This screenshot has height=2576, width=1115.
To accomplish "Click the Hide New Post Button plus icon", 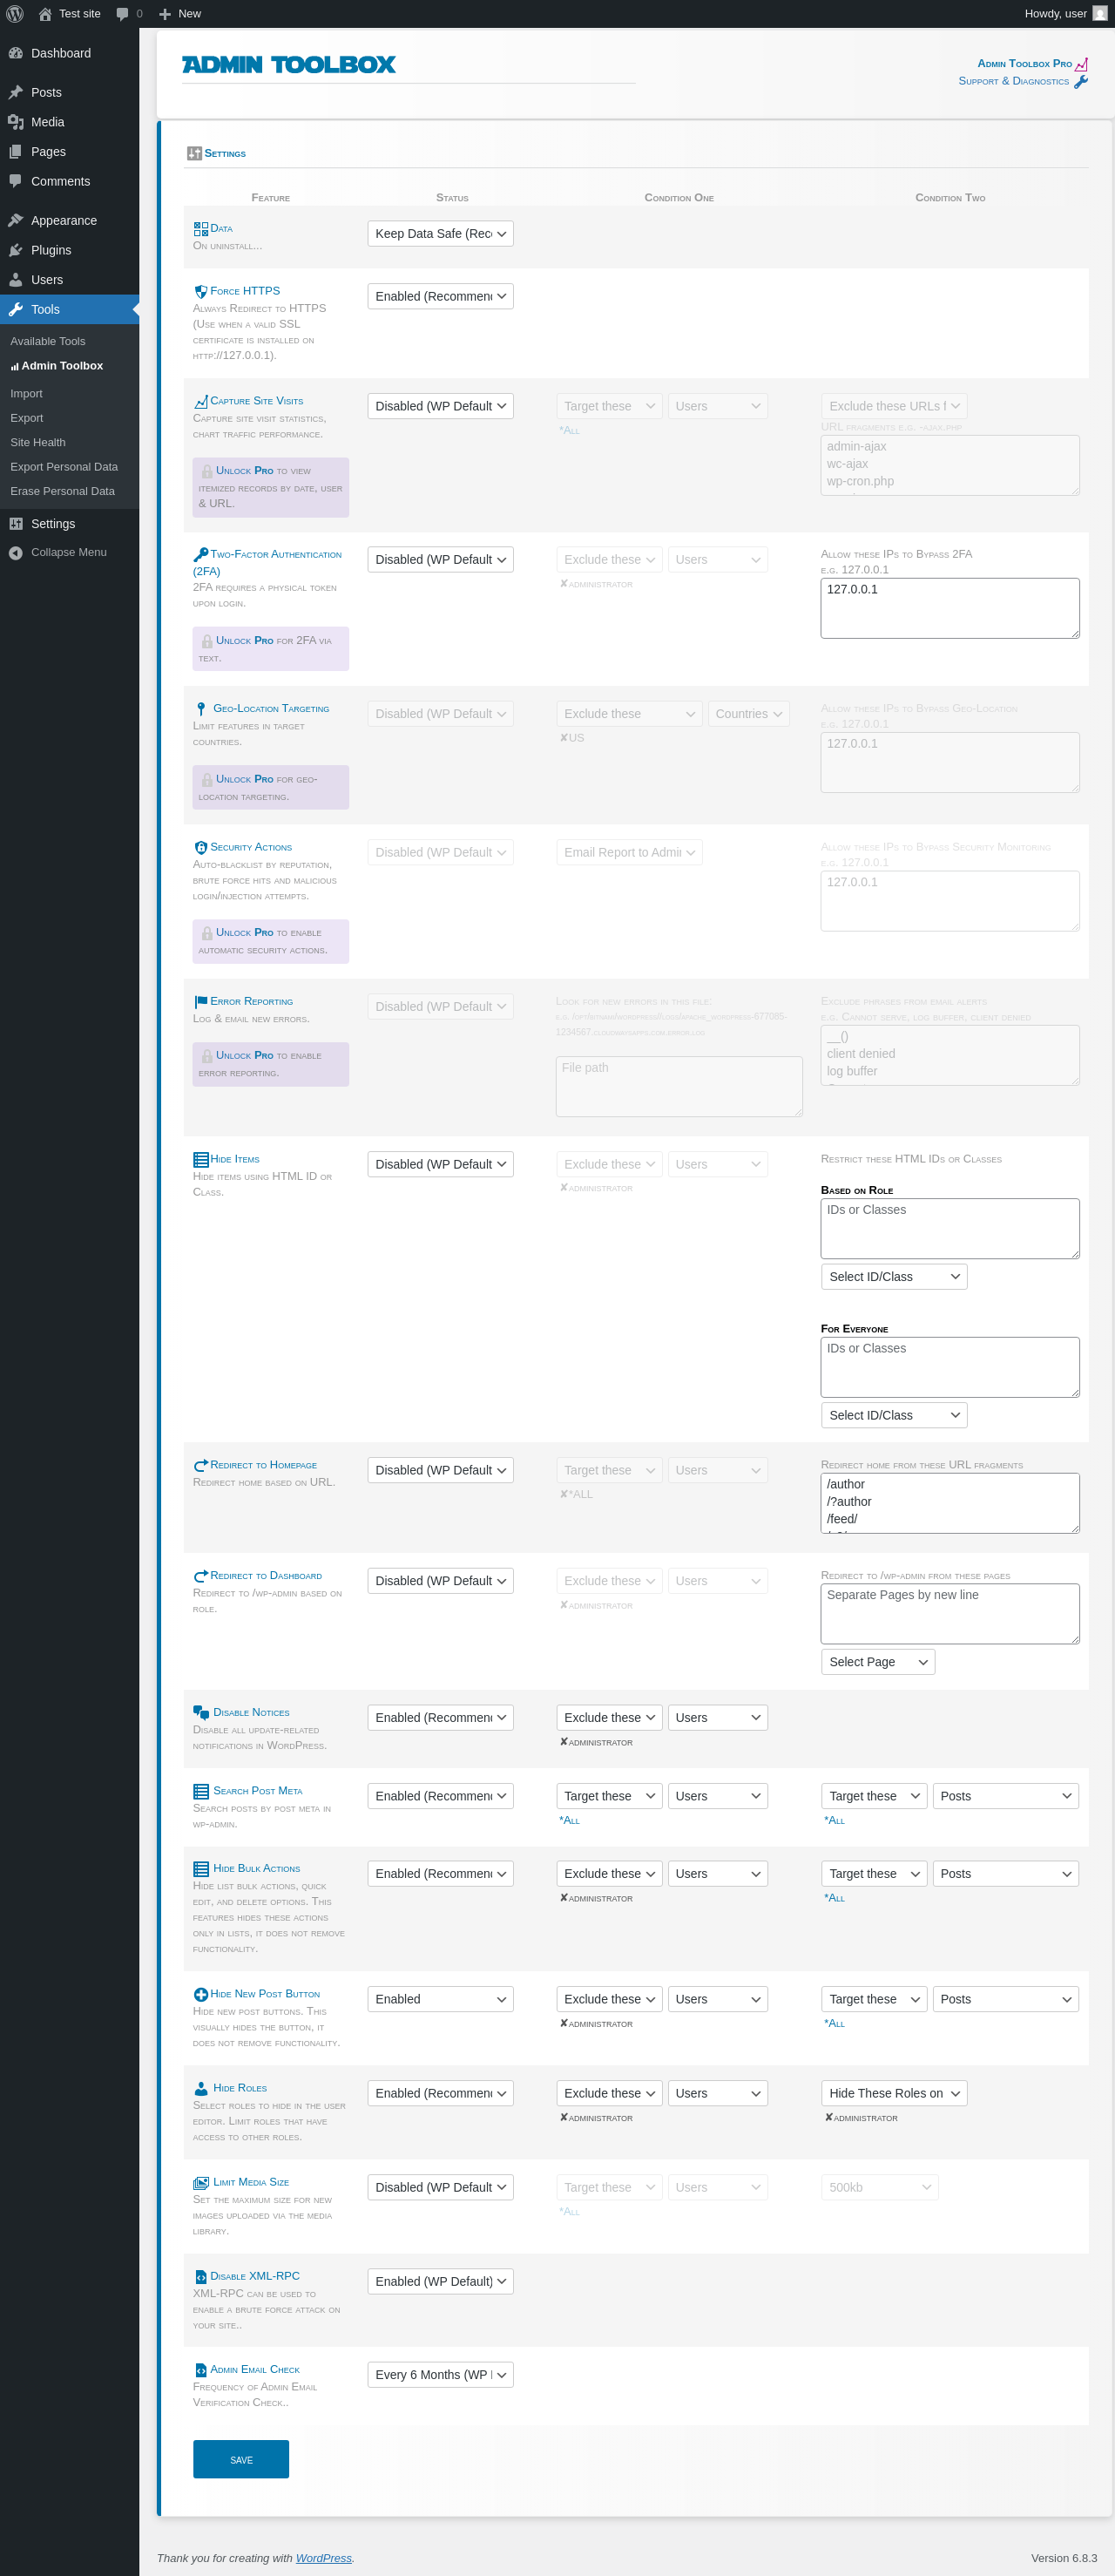I will [x=200, y=1994].
